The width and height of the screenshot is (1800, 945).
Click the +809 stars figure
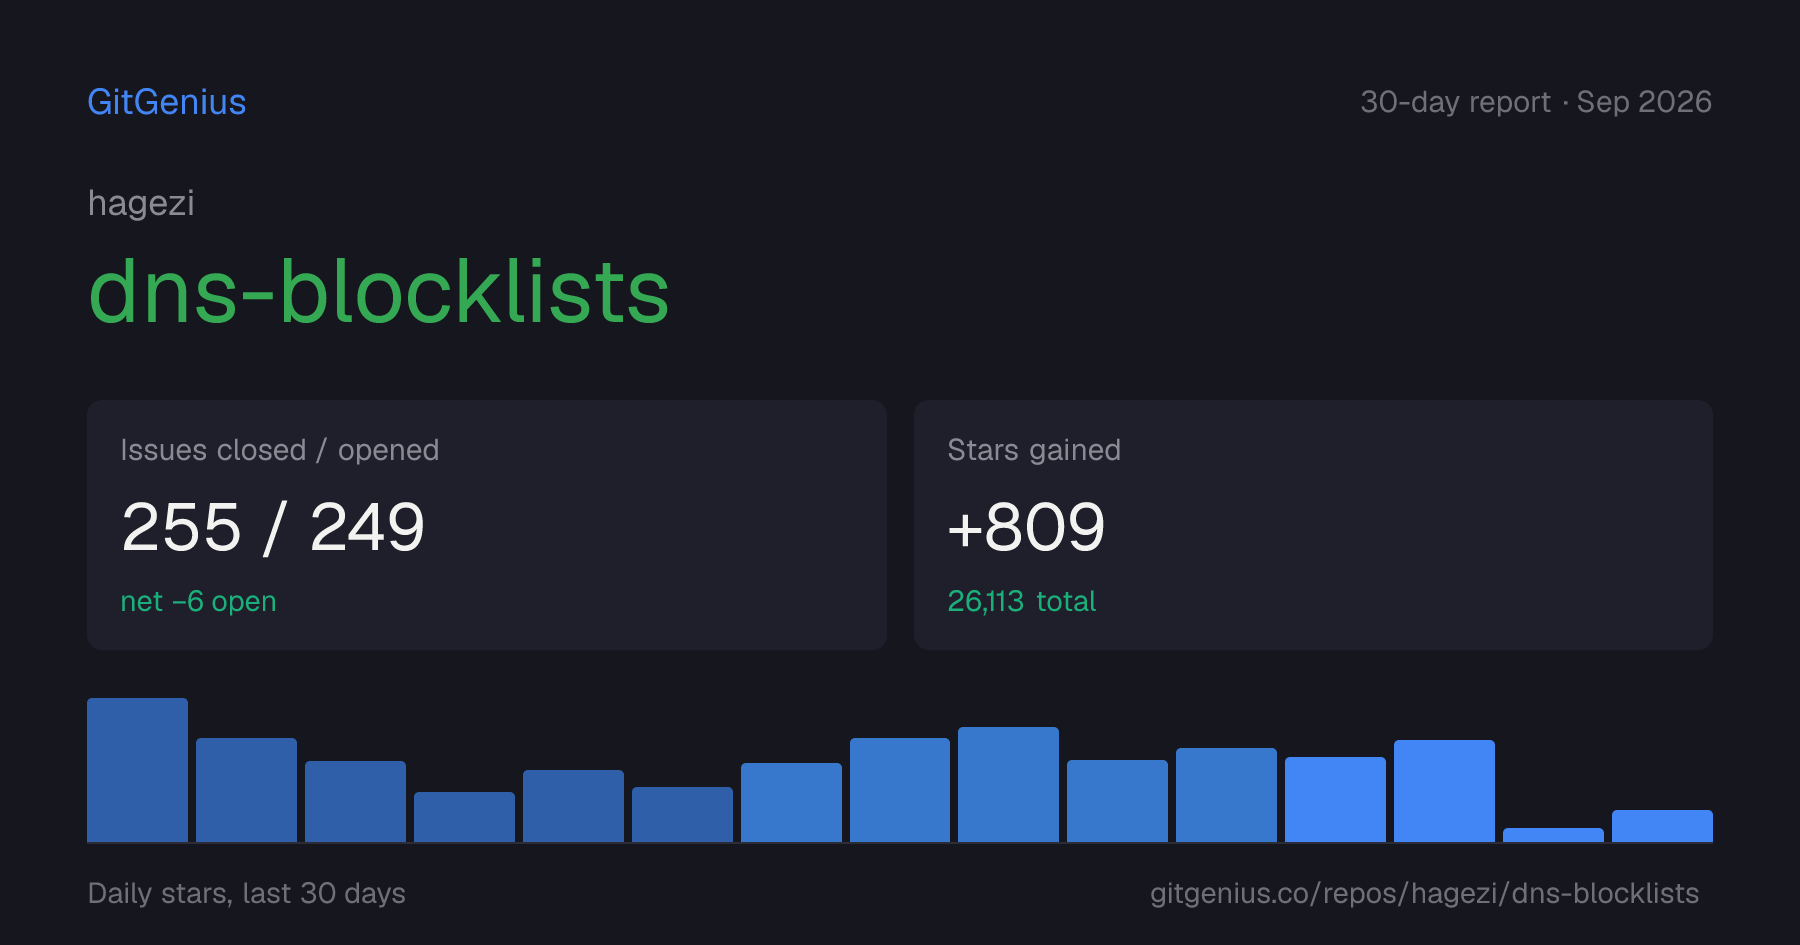pyautogui.click(x=1026, y=527)
